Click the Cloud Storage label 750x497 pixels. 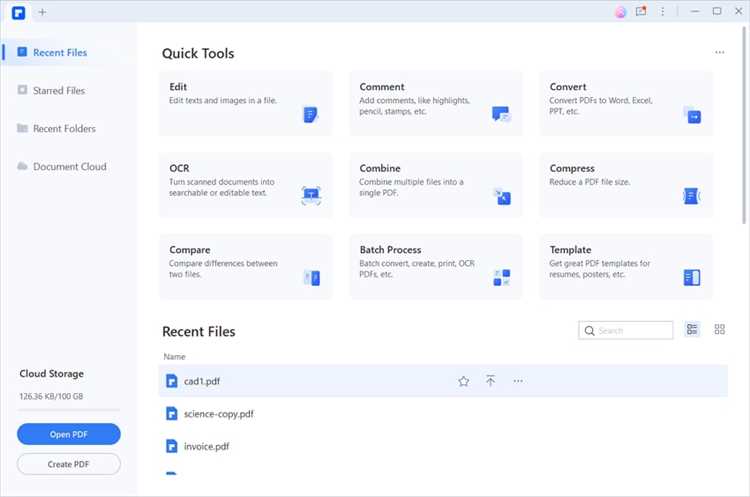pos(52,374)
